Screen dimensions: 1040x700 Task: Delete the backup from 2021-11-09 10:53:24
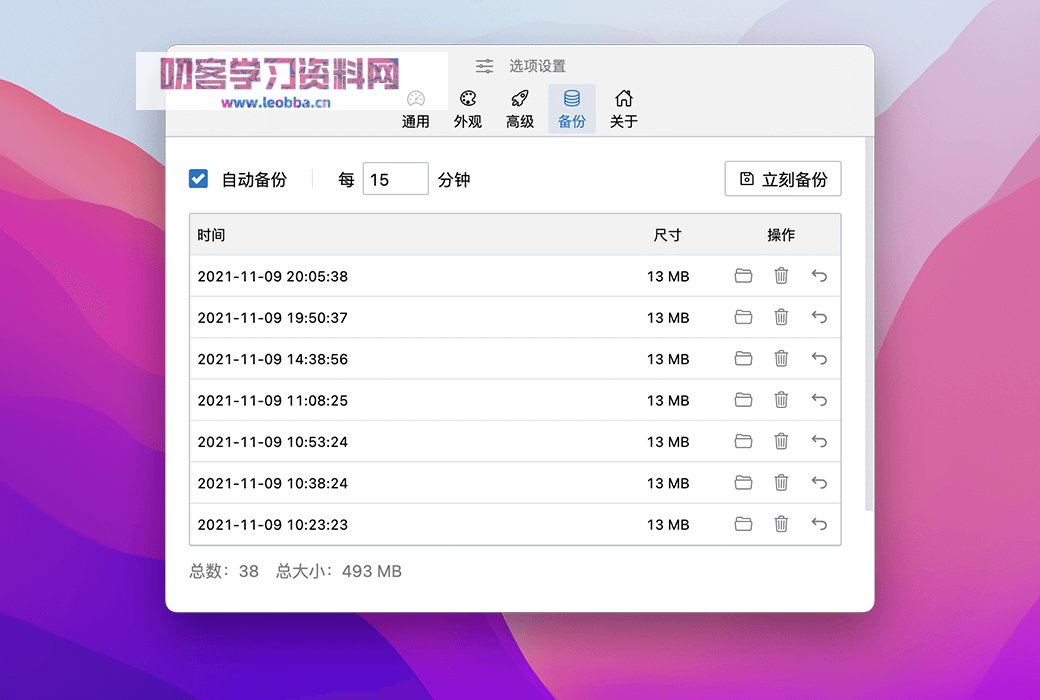781,441
